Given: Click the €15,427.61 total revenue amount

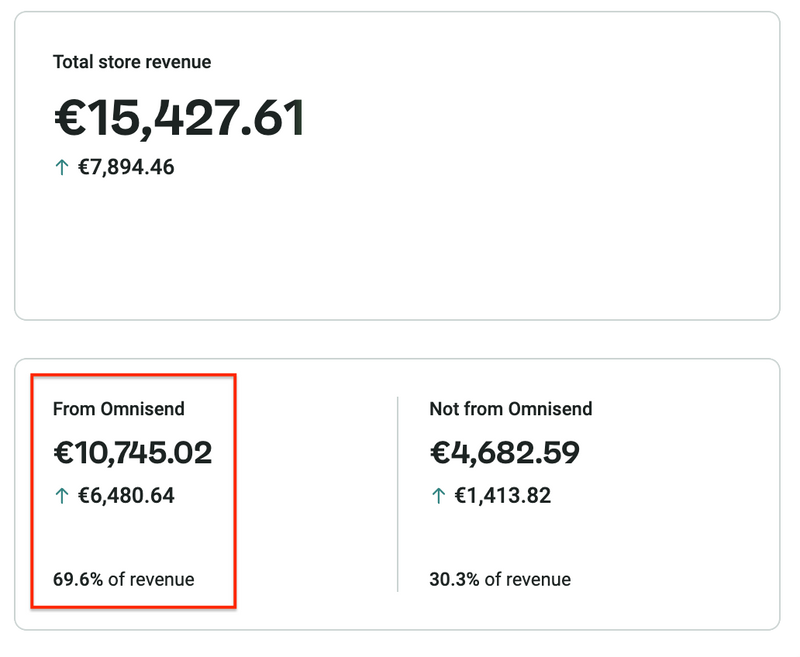Looking at the screenshot, I should (178, 119).
